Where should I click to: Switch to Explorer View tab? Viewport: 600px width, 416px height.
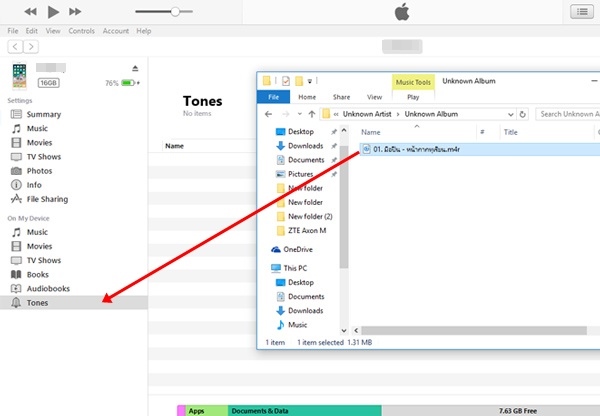(374, 97)
